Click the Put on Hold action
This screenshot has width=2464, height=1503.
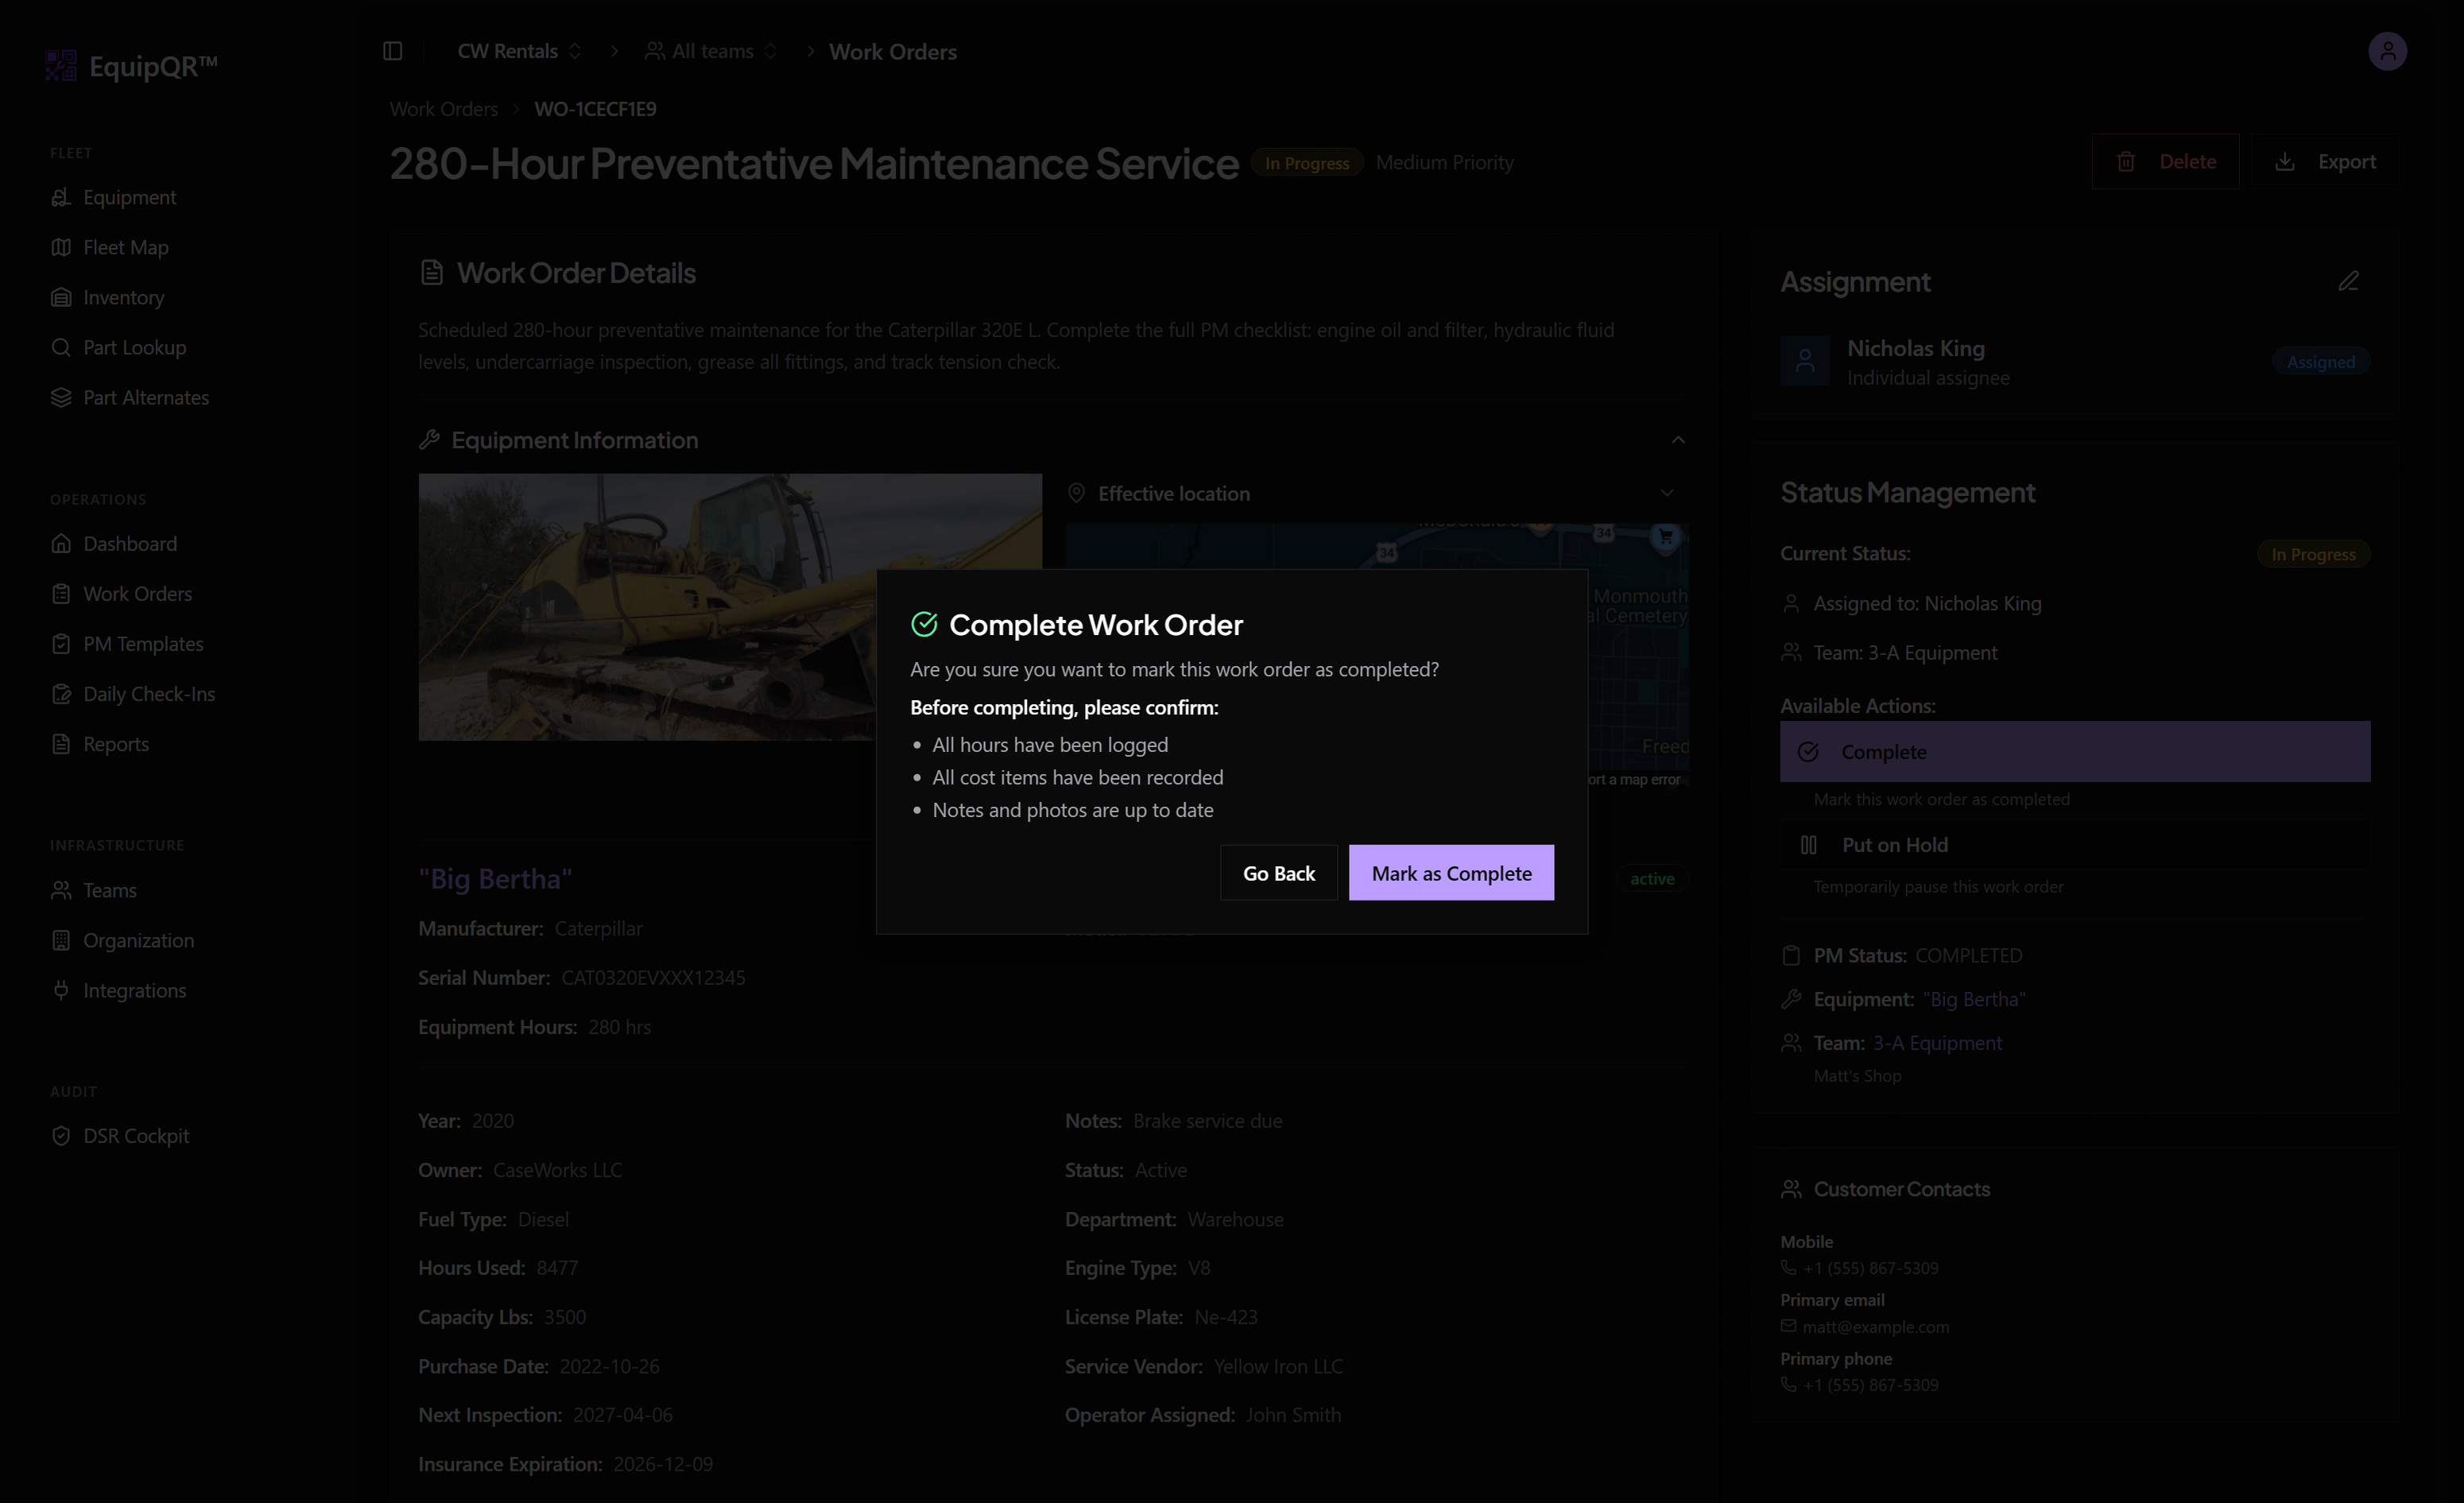coord(2074,845)
